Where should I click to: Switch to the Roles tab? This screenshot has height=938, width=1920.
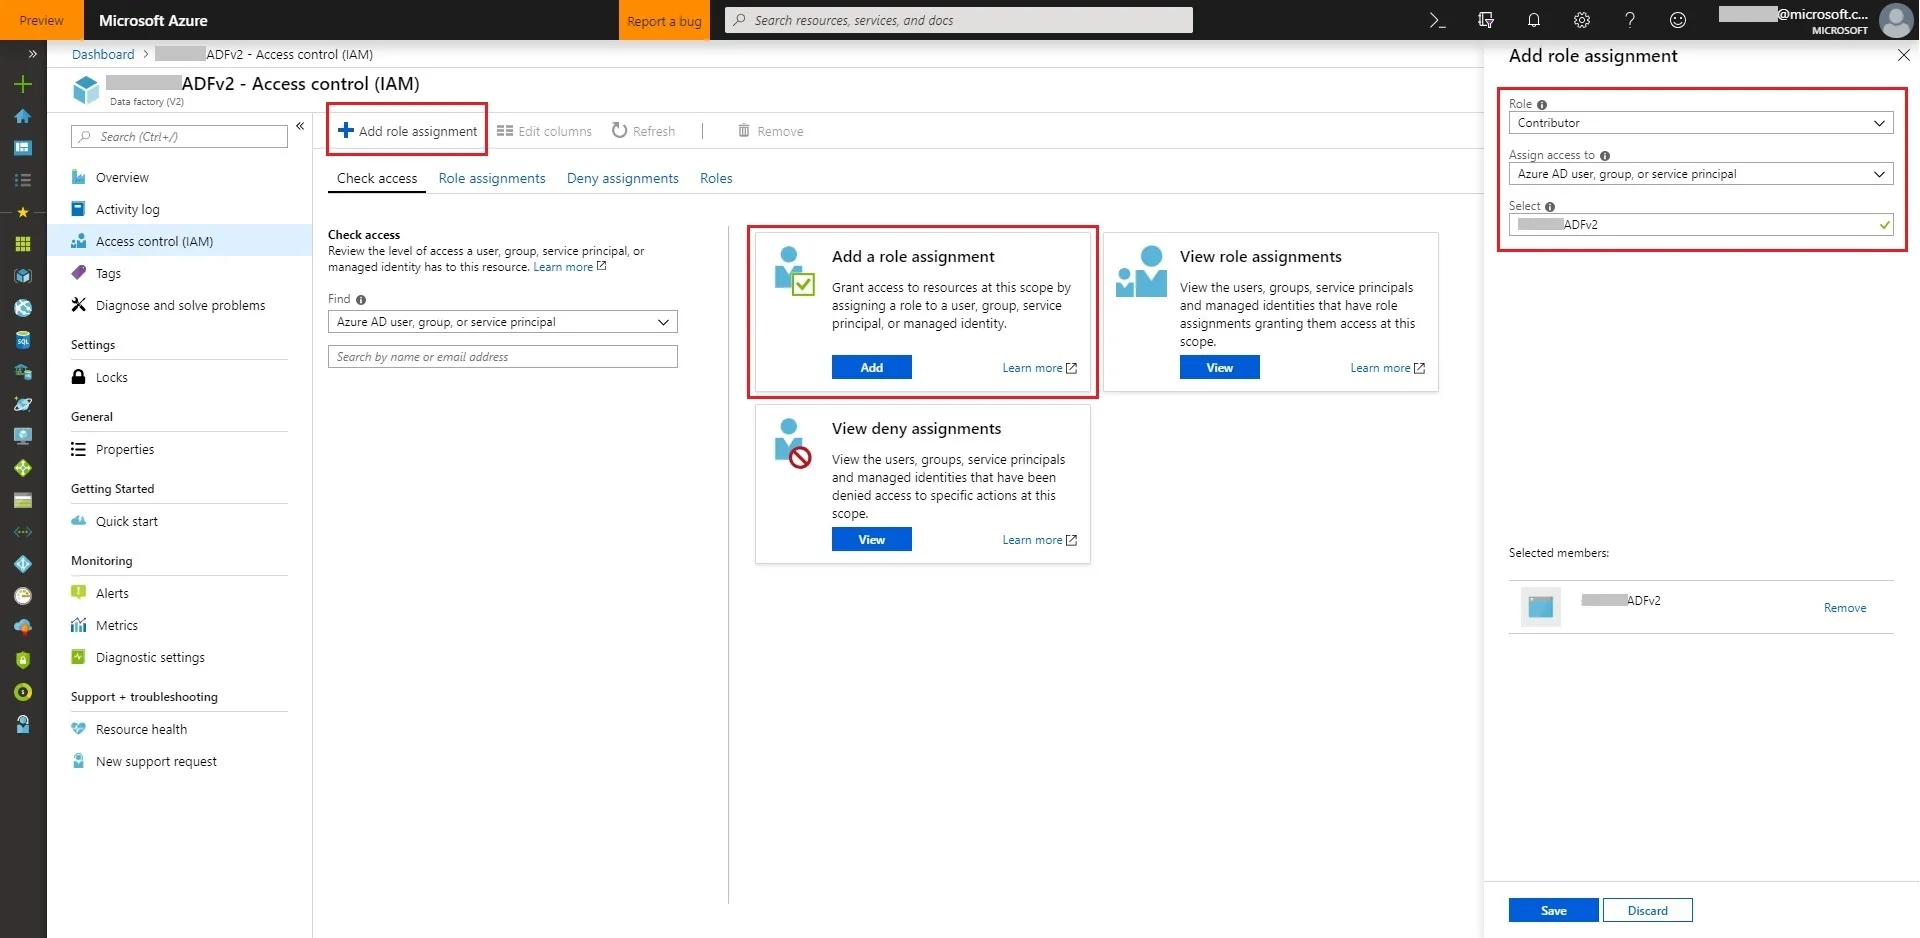(716, 178)
